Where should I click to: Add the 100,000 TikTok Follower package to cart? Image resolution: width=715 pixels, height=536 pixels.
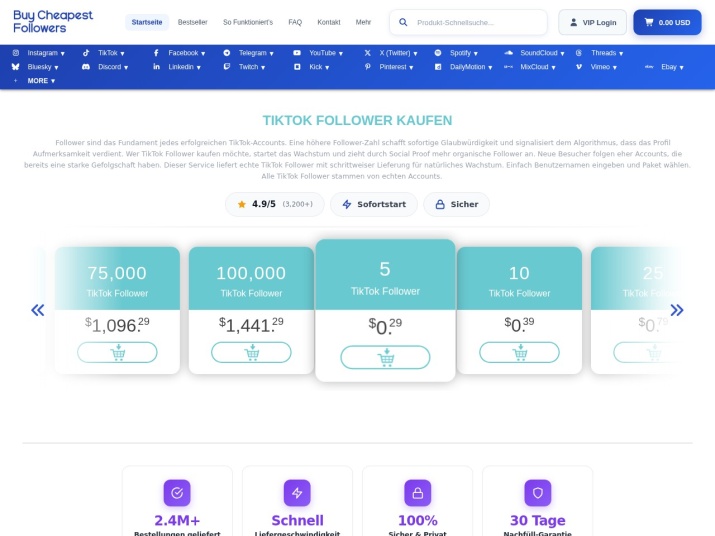click(x=251, y=353)
